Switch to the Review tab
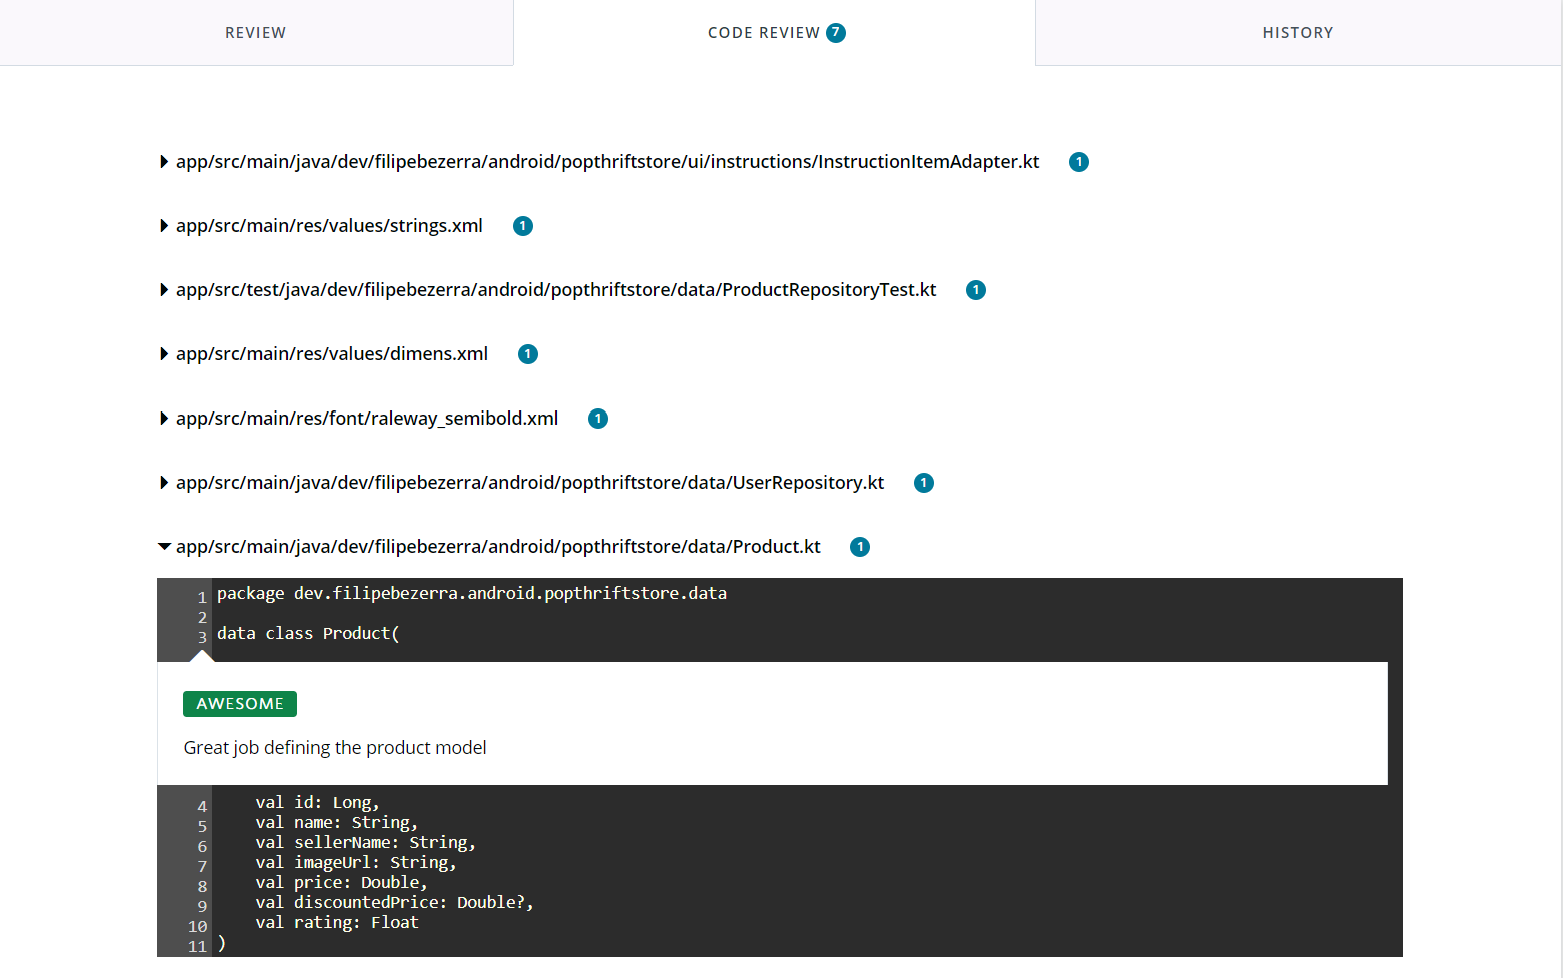Viewport: 1563px width, 978px height. pos(256,33)
